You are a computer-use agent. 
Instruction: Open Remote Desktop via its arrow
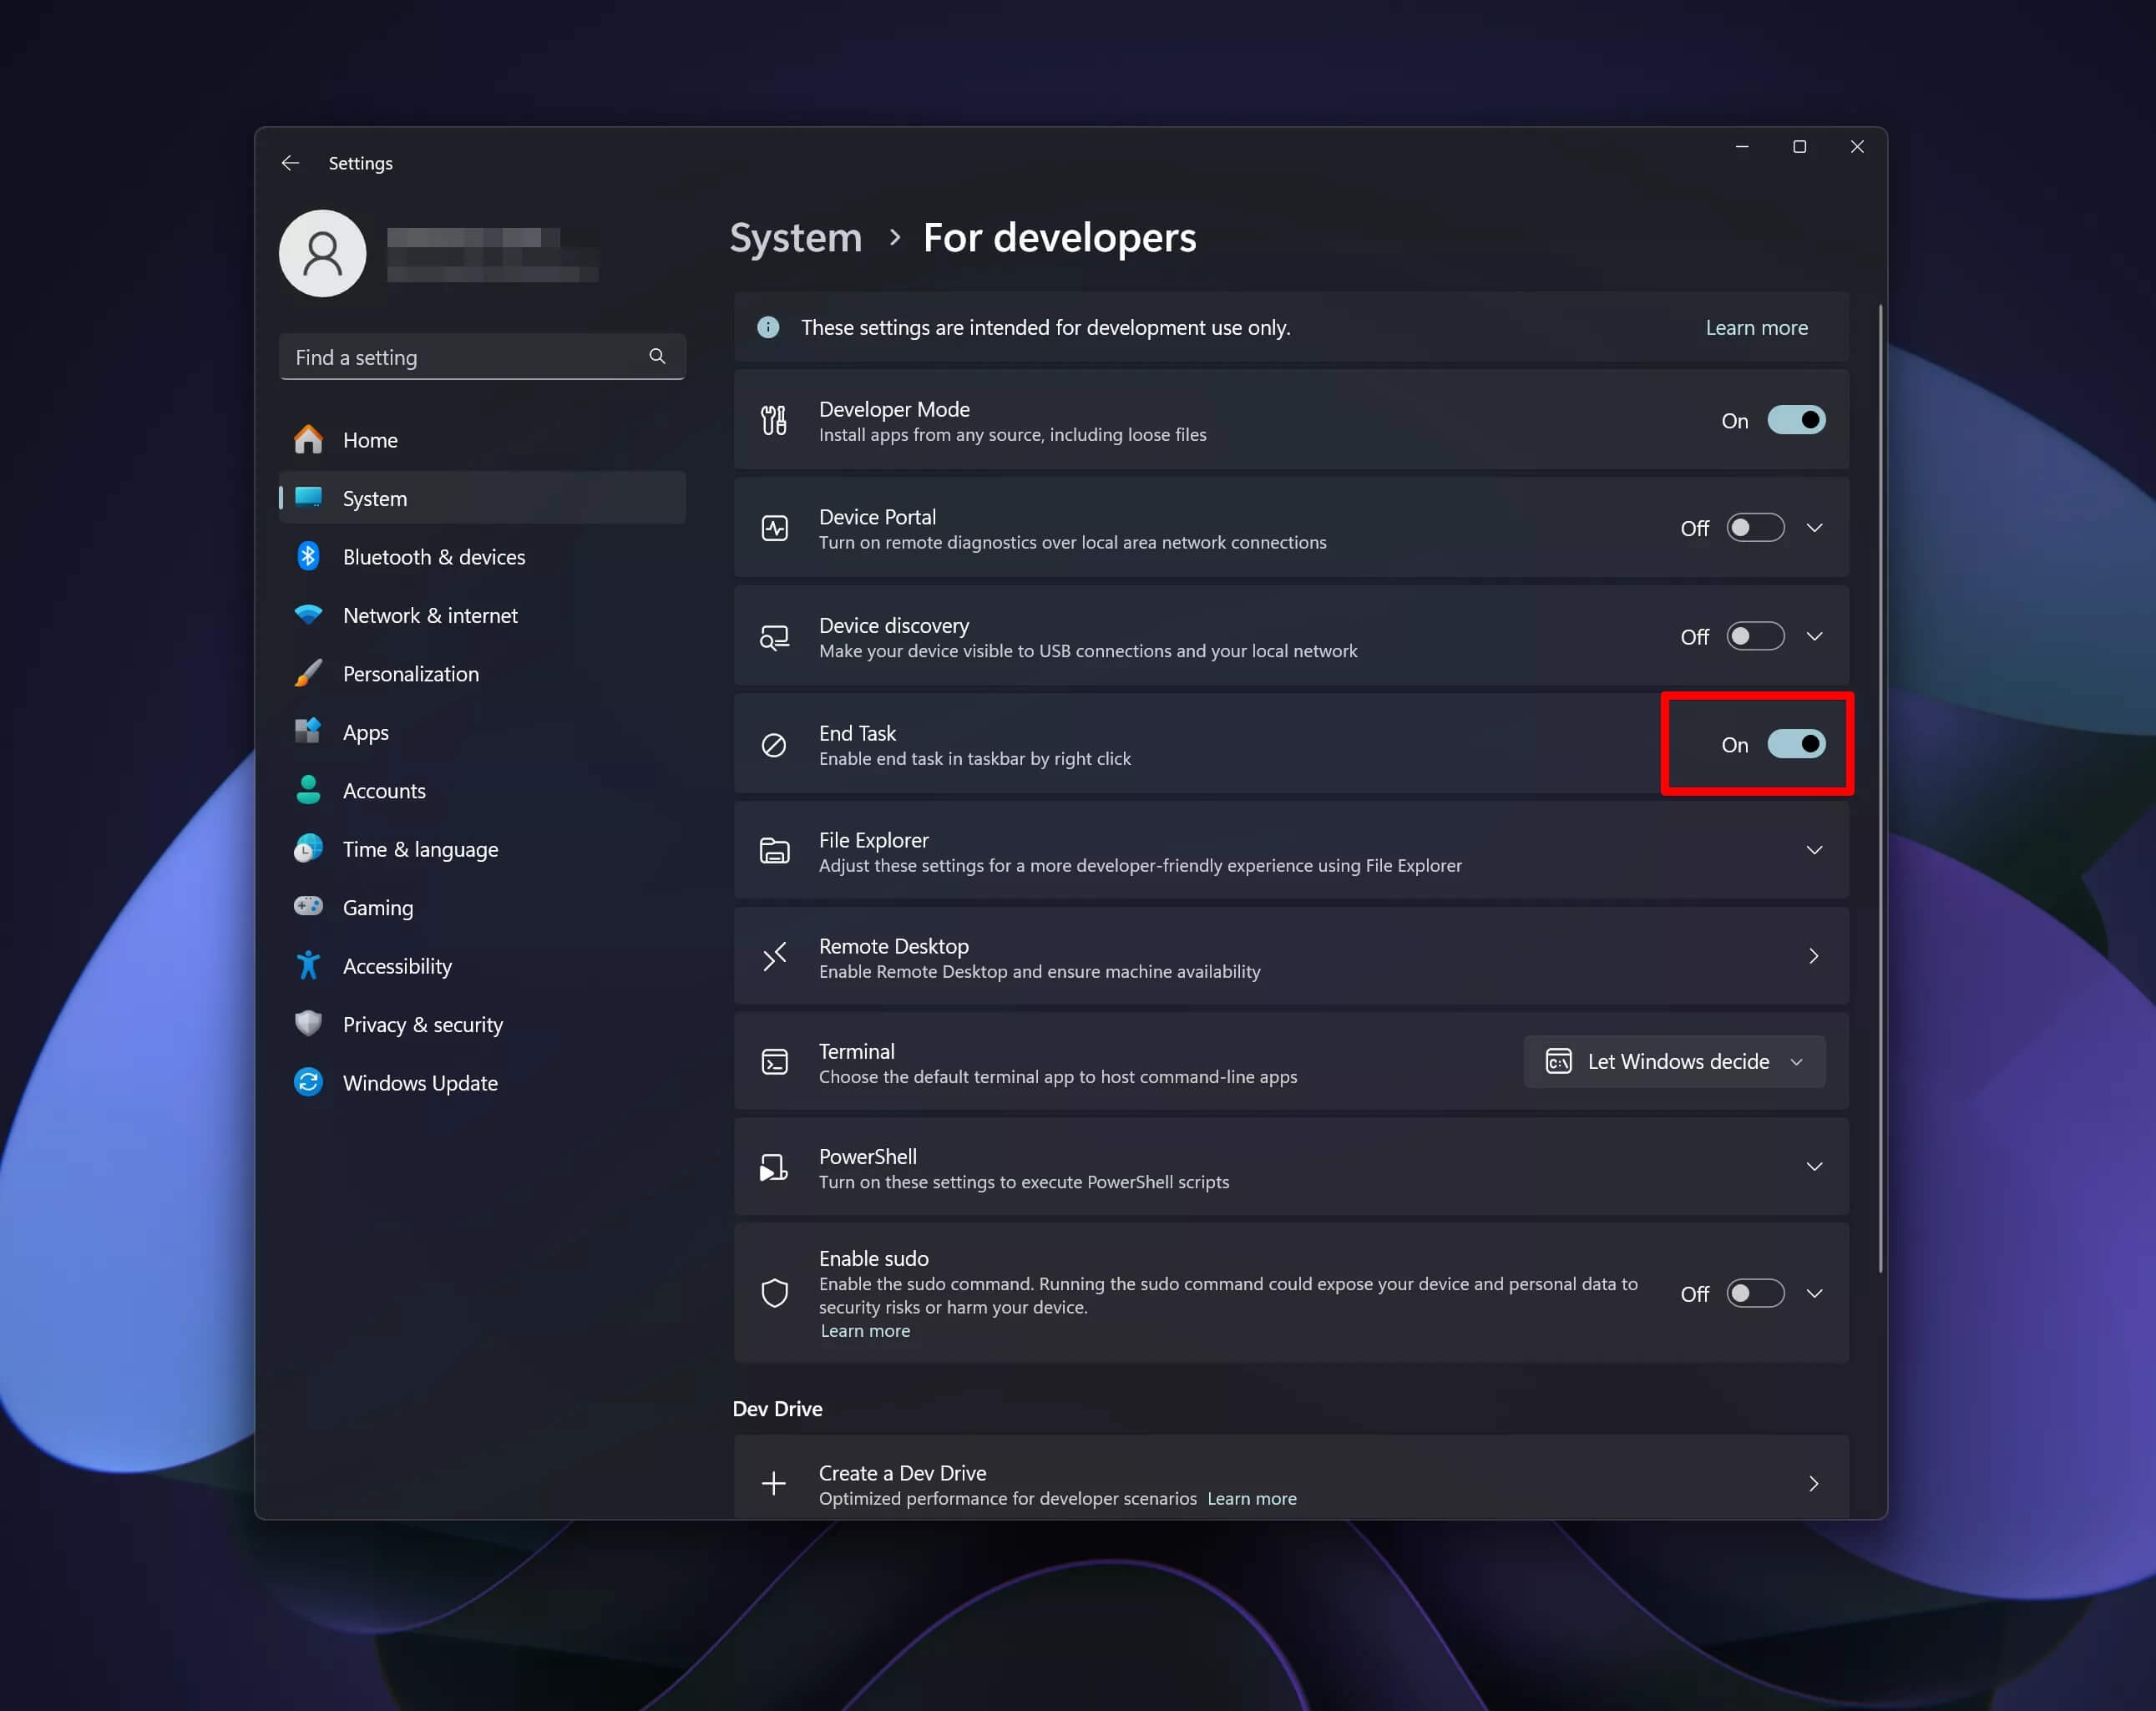[1814, 956]
